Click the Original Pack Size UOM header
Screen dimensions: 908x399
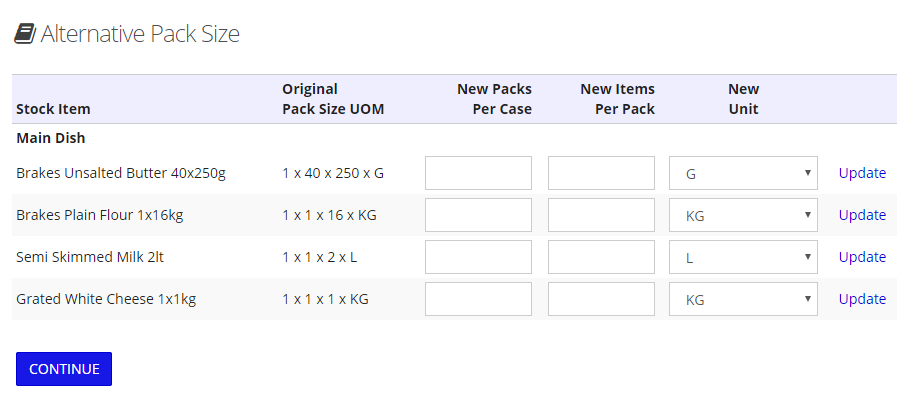pyautogui.click(x=333, y=99)
